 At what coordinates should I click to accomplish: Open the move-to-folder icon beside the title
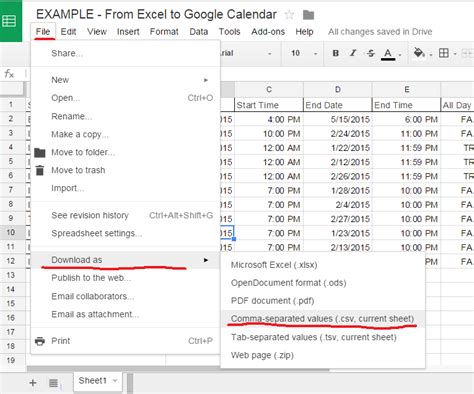click(x=308, y=15)
